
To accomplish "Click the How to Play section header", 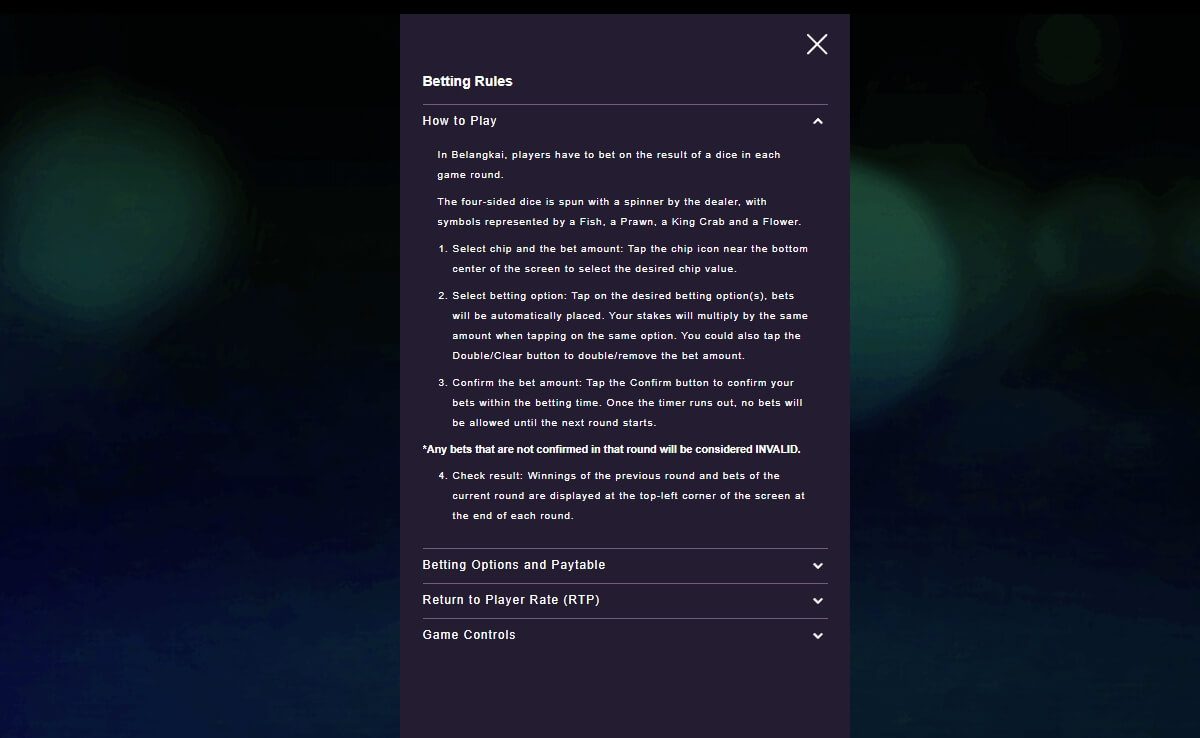I will click(x=460, y=121).
